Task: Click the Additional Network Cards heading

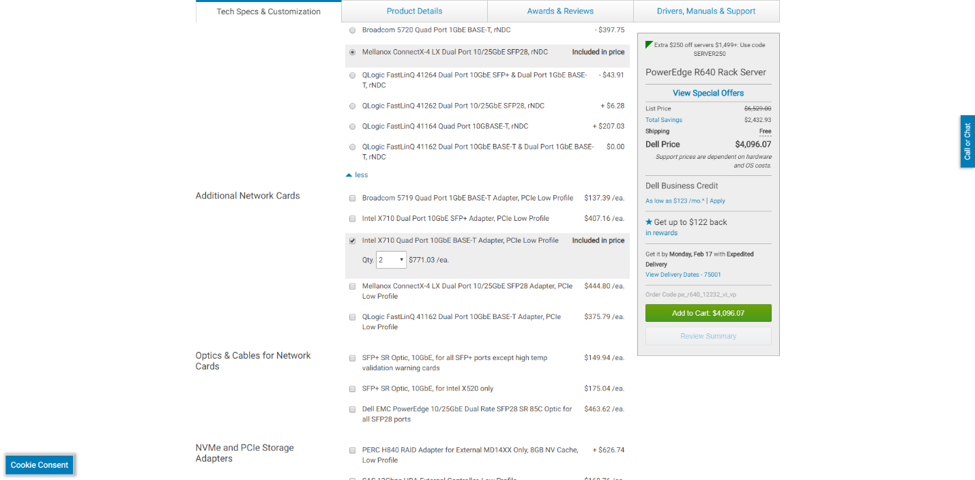Action: coord(247,196)
